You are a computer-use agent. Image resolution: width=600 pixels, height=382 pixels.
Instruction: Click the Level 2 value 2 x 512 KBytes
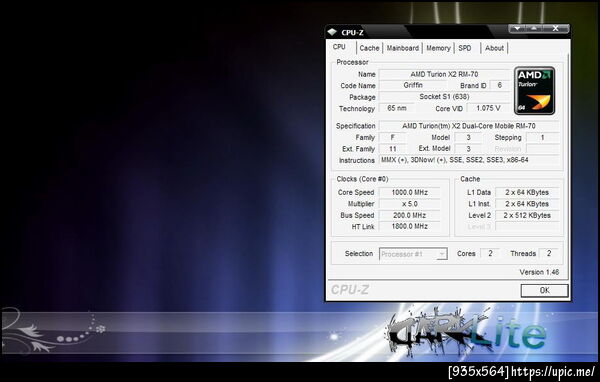click(527, 215)
